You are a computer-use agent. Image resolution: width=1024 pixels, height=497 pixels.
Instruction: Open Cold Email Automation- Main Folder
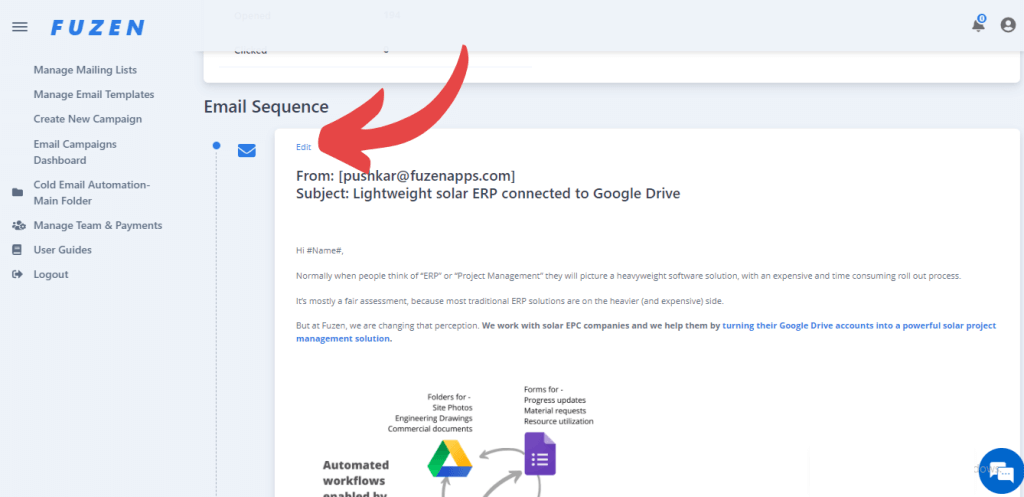tap(91, 193)
